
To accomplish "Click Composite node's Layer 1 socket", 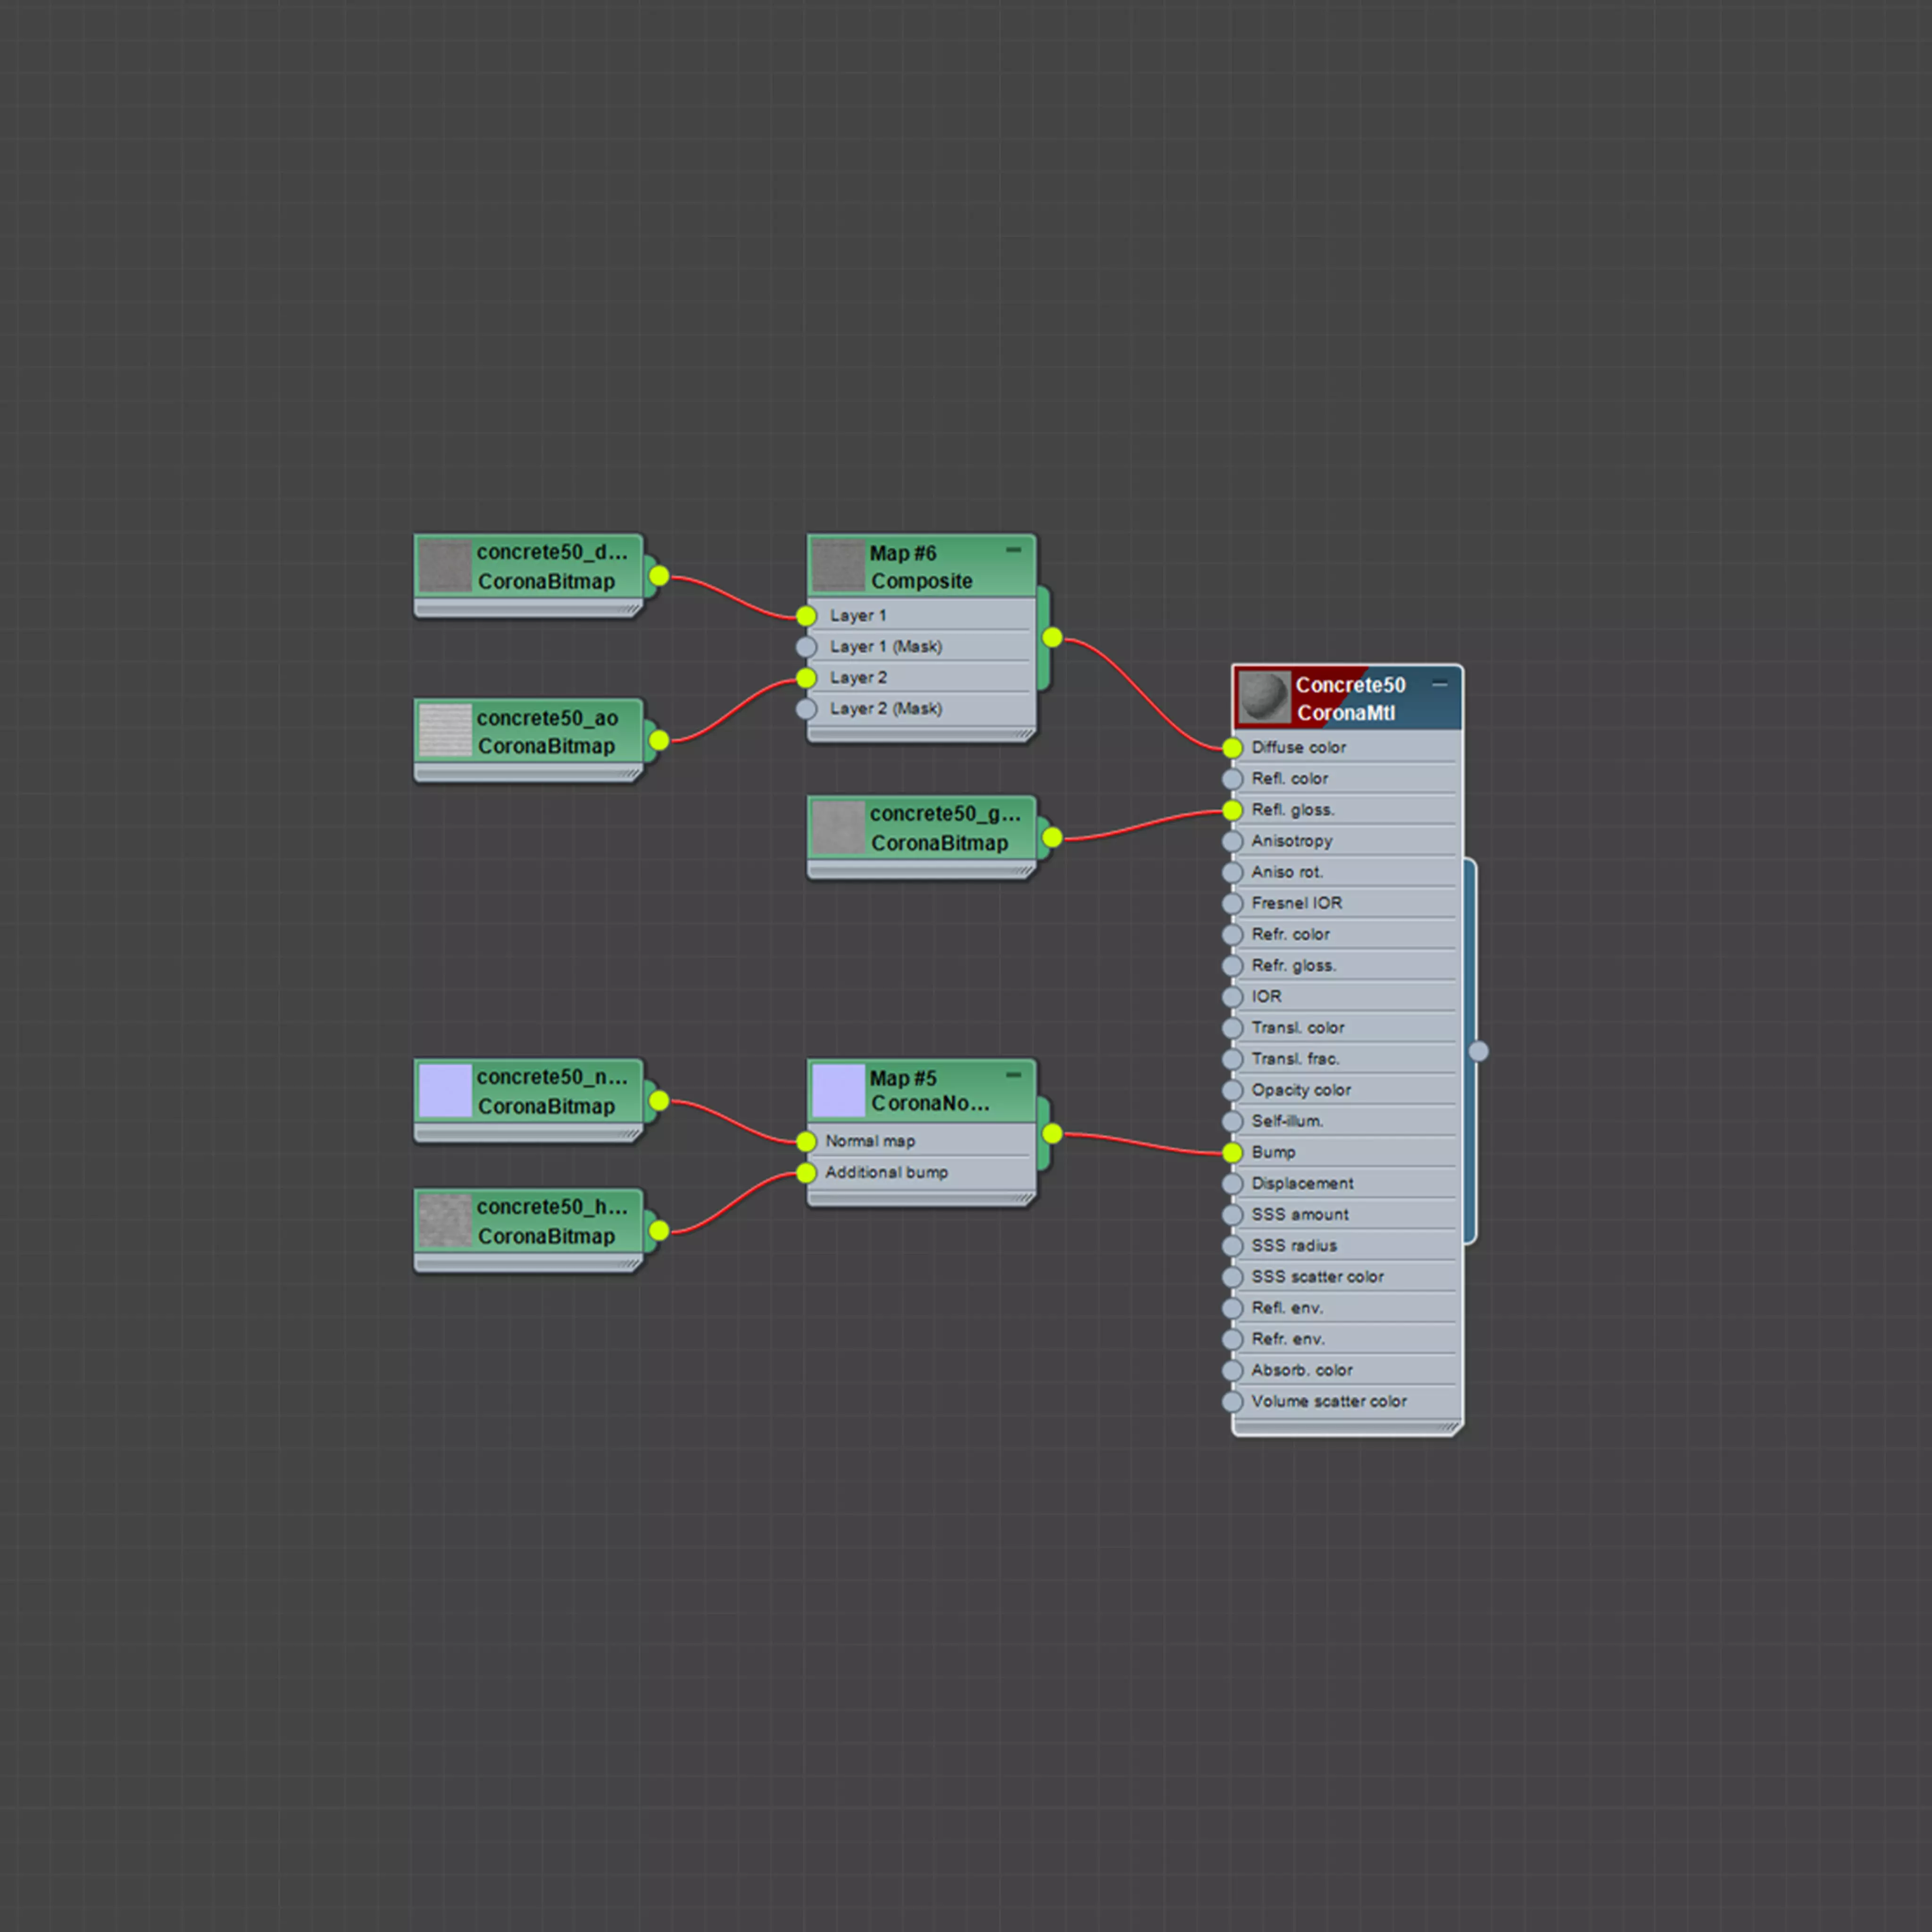I will [x=806, y=615].
